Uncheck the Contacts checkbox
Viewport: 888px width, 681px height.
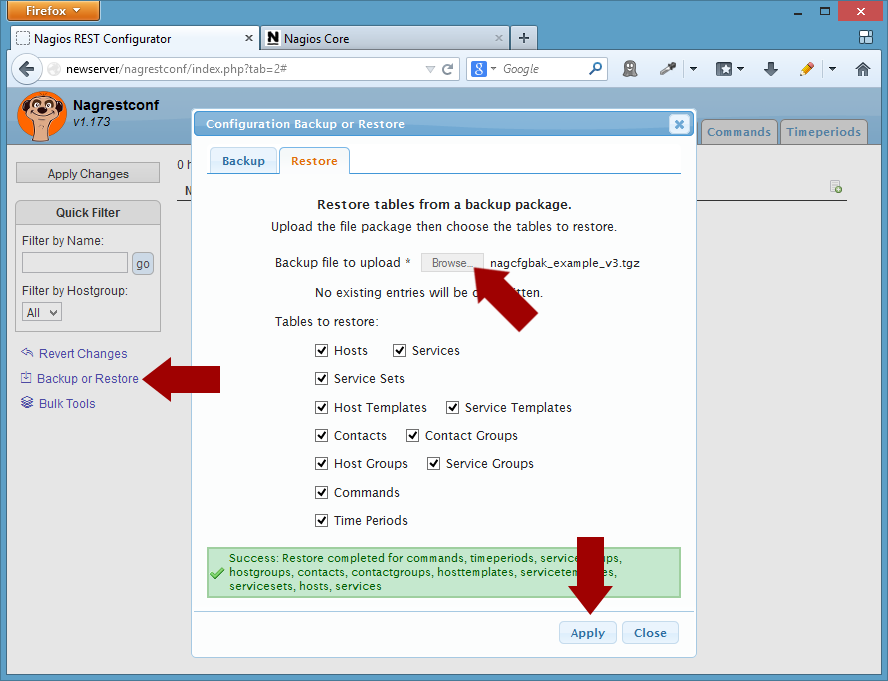(x=321, y=435)
